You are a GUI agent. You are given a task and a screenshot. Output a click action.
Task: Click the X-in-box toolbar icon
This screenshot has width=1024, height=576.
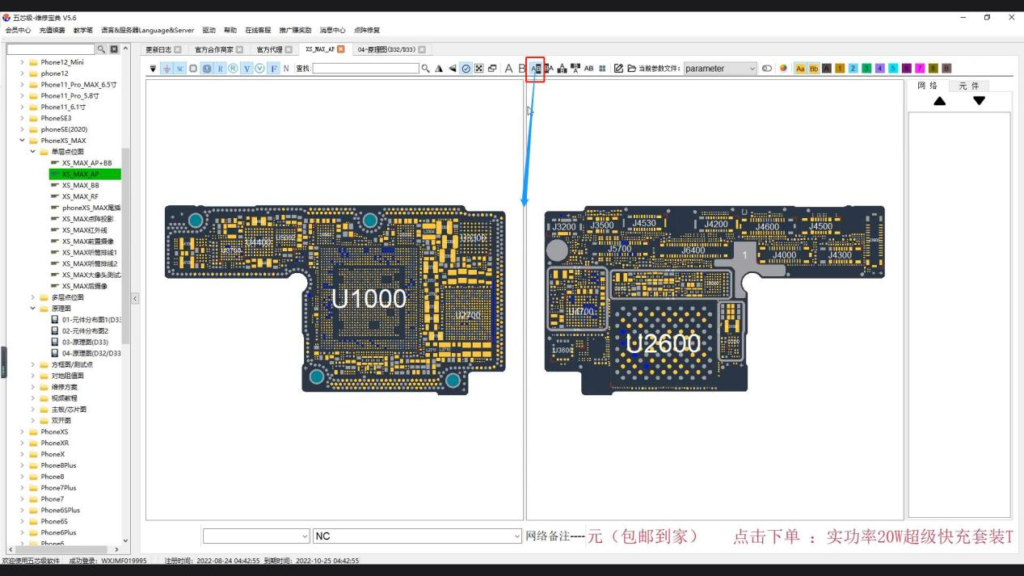pyautogui.click(x=479, y=69)
